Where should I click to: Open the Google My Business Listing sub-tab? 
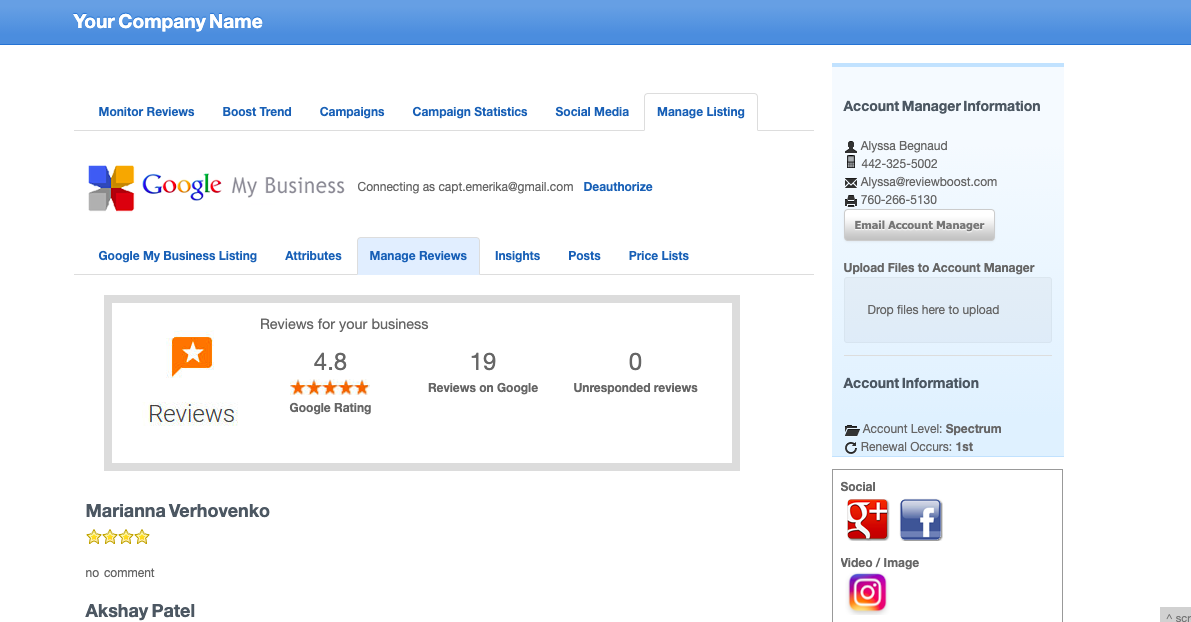178,256
